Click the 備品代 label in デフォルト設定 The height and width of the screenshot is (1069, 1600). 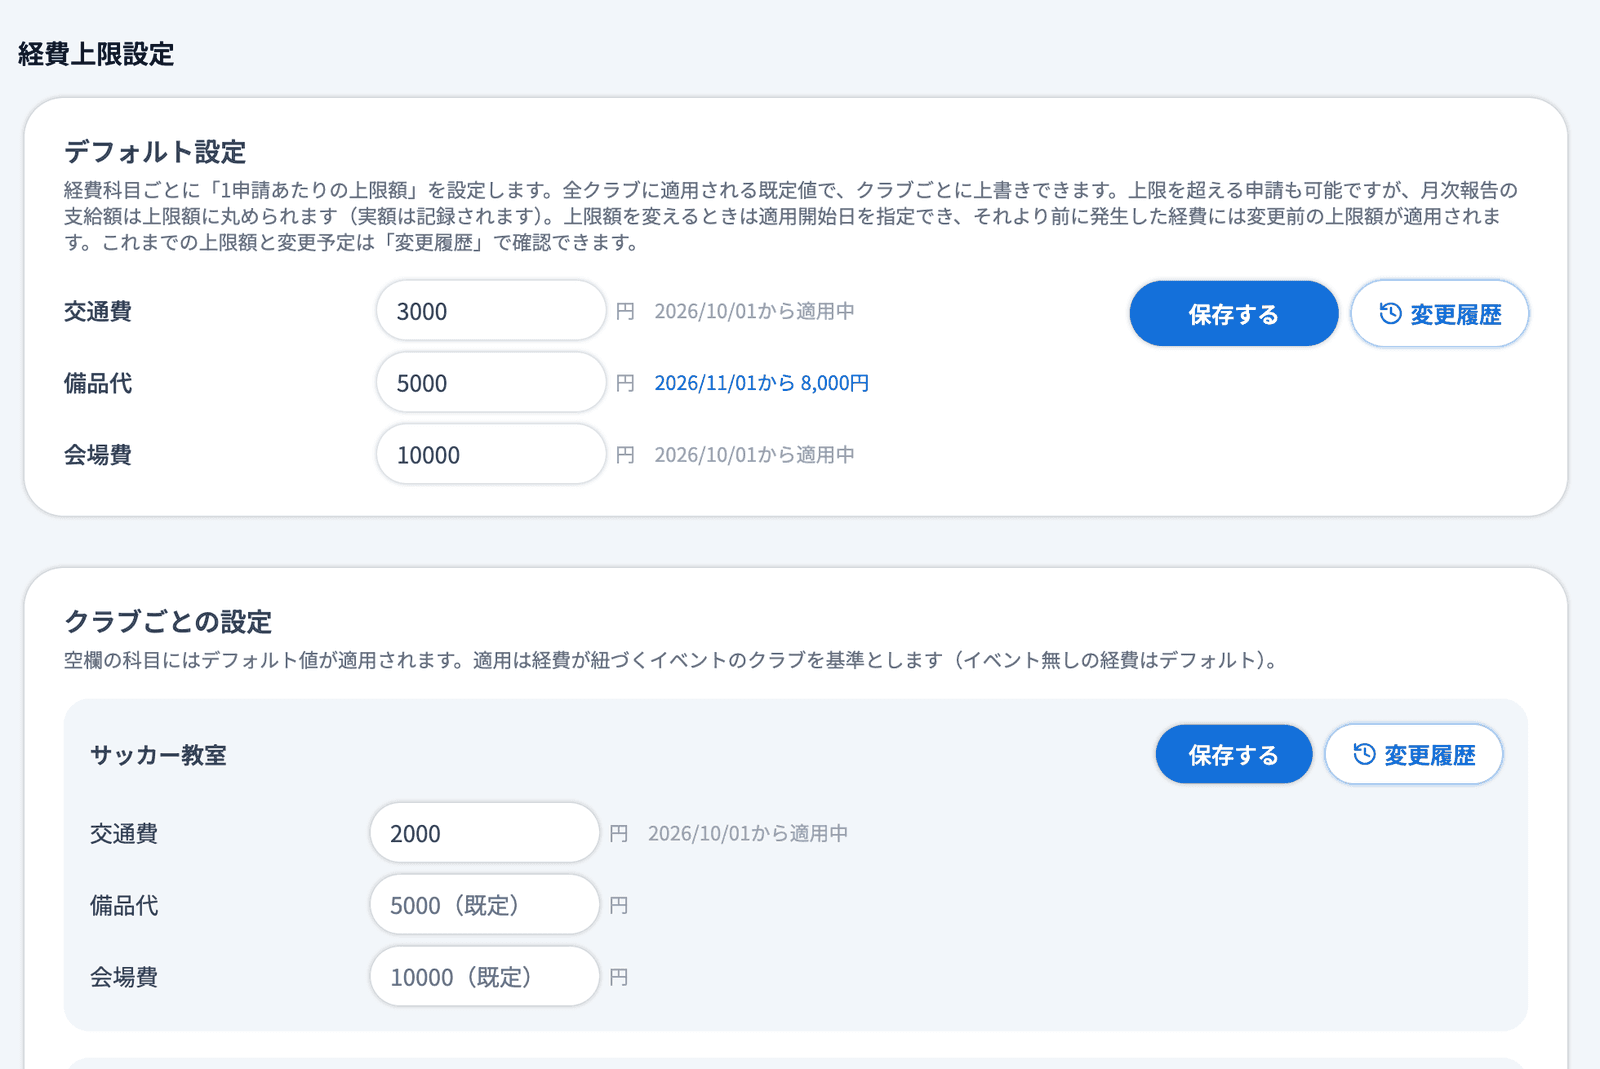98,384
